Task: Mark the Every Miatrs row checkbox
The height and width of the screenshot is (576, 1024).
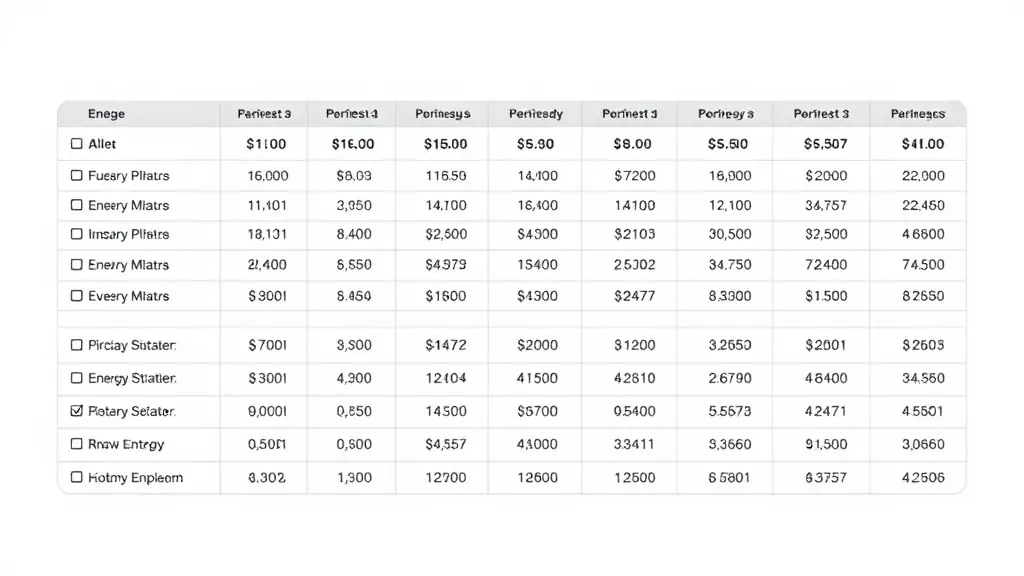Action: point(76,296)
